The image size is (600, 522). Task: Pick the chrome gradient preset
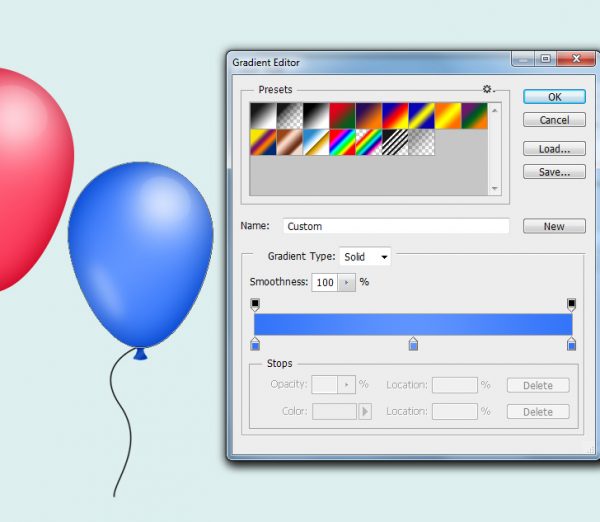click(316, 142)
